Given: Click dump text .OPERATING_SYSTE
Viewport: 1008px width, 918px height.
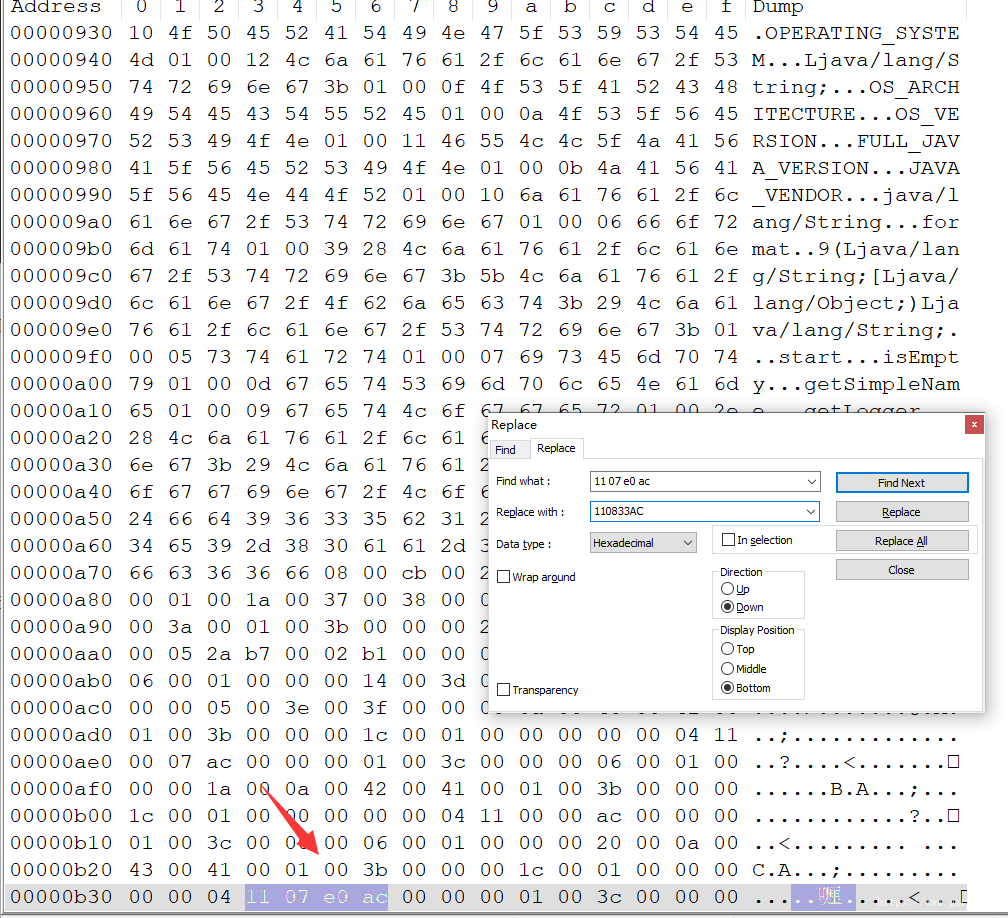Looking at the screenshot, I should (x=856, y=33).
